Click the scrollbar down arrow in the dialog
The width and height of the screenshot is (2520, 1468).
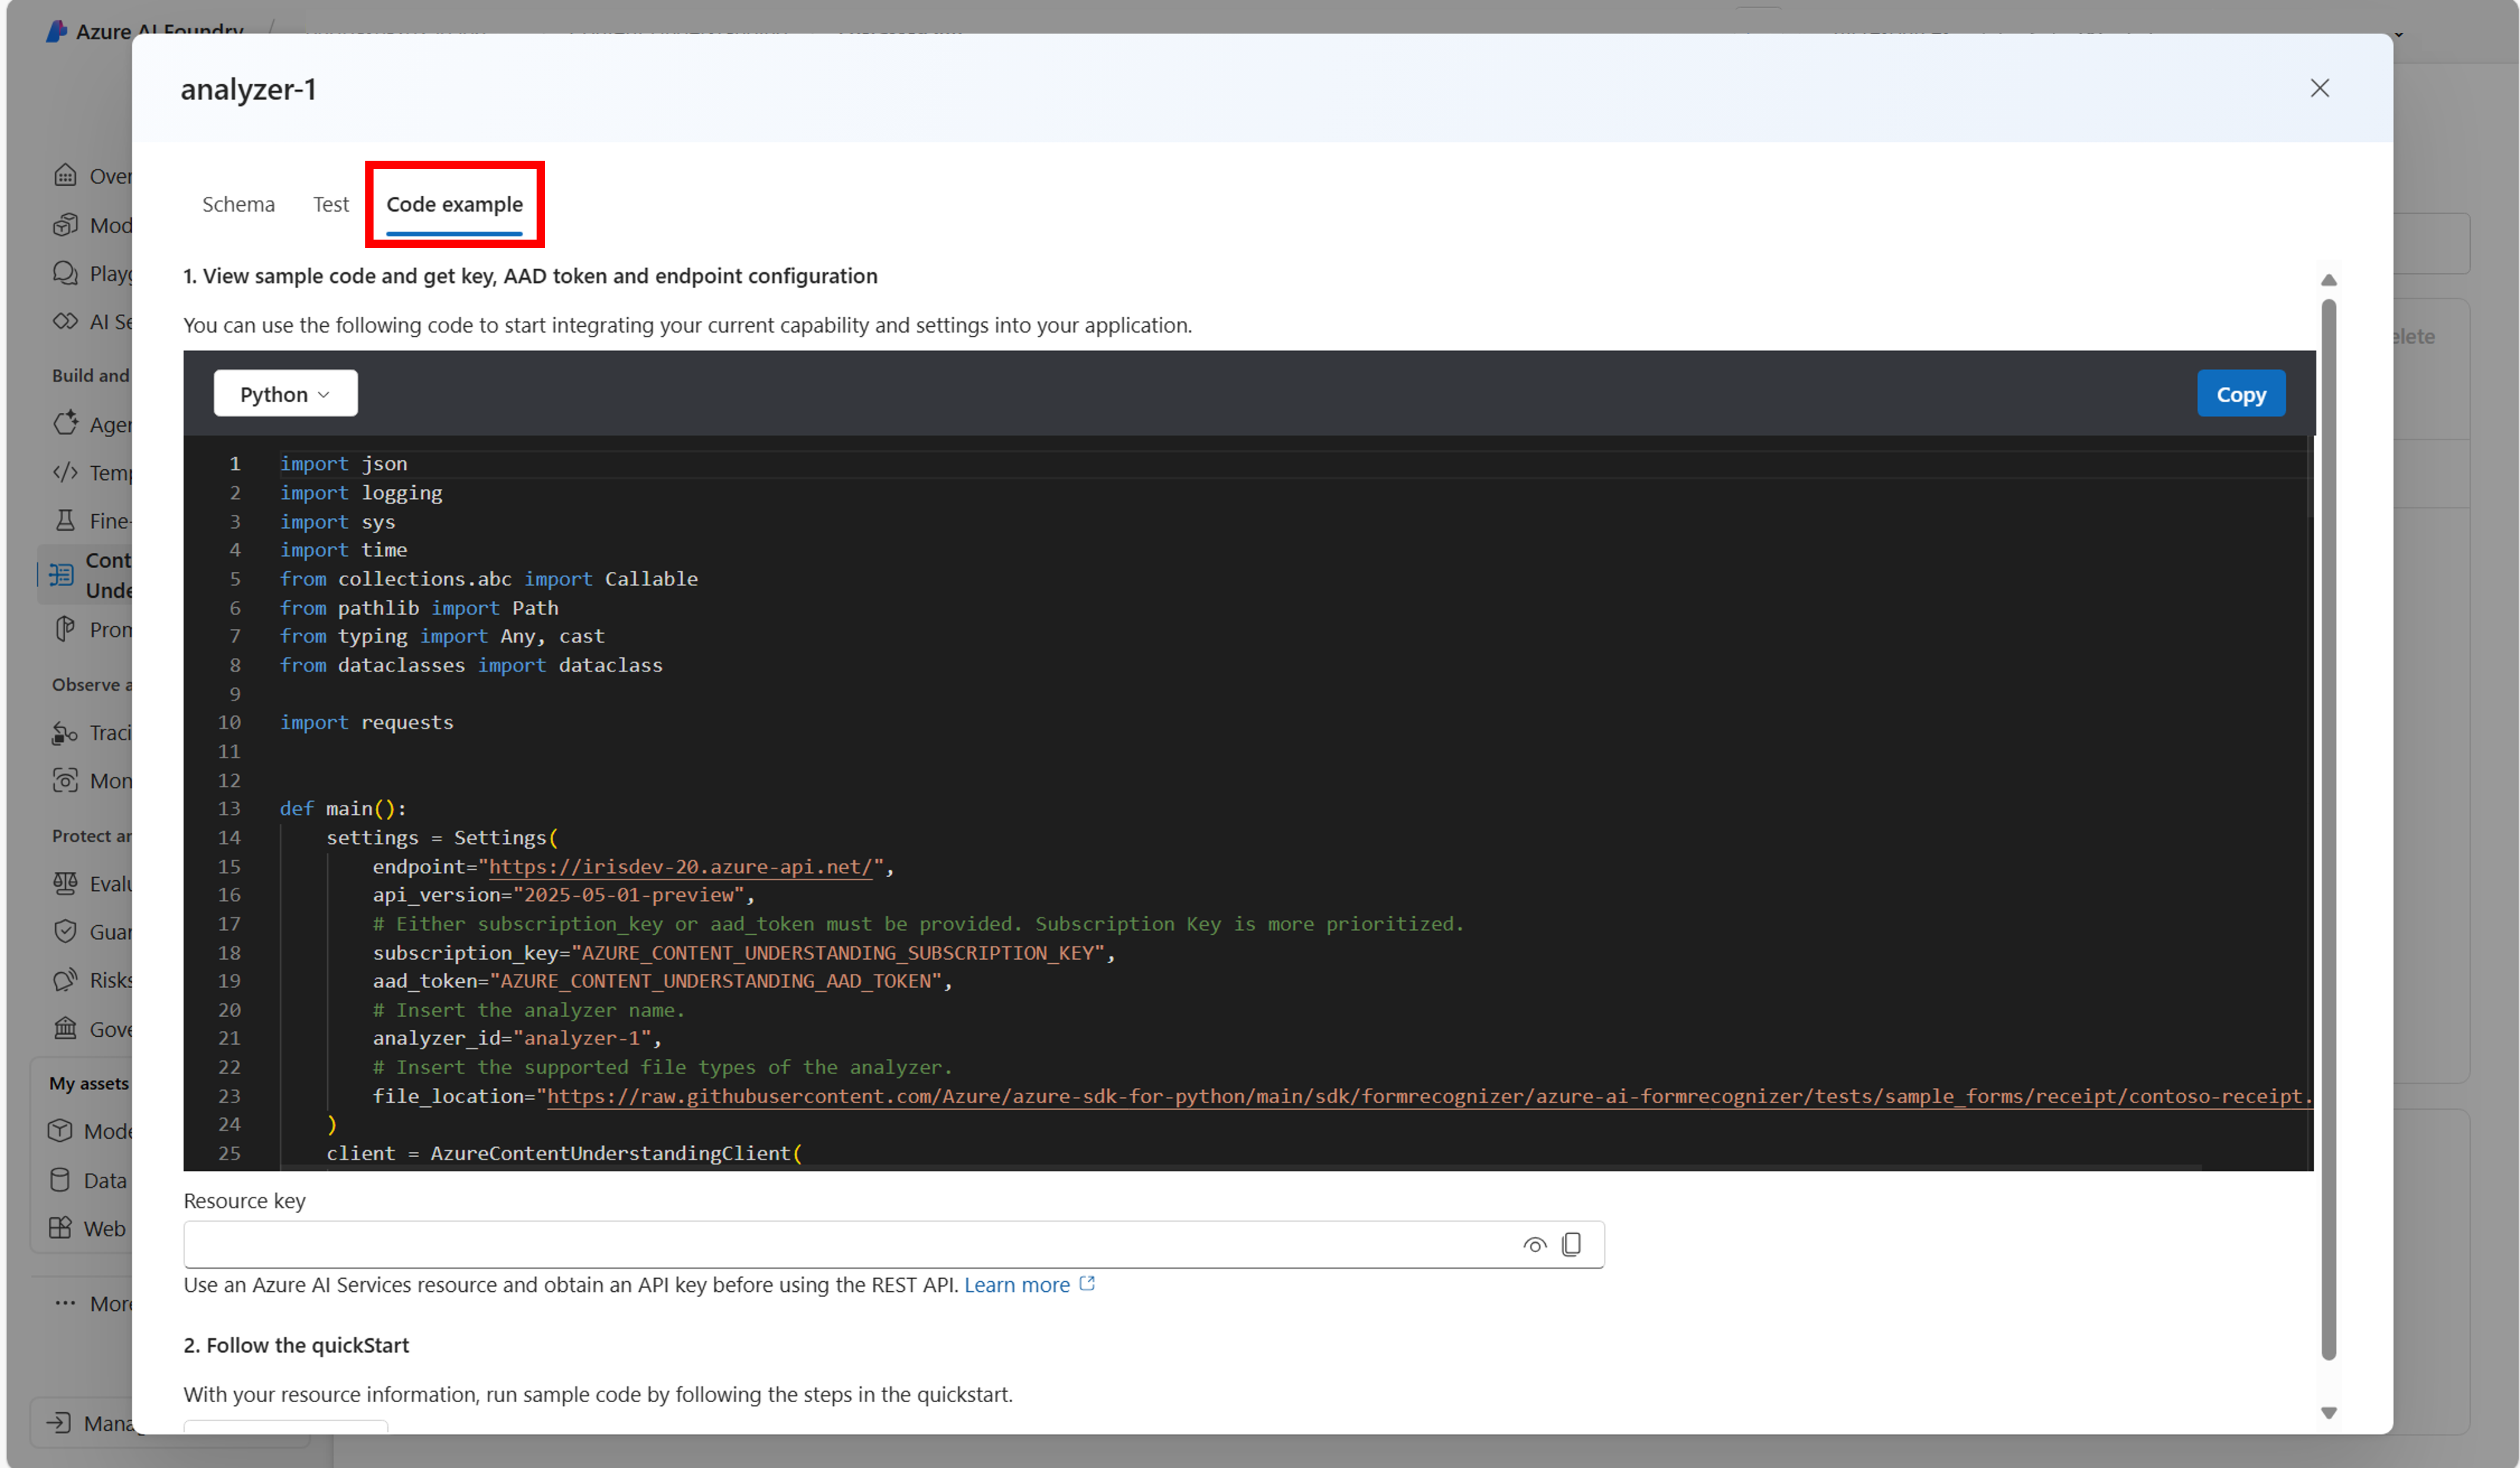[2328, 1413]
